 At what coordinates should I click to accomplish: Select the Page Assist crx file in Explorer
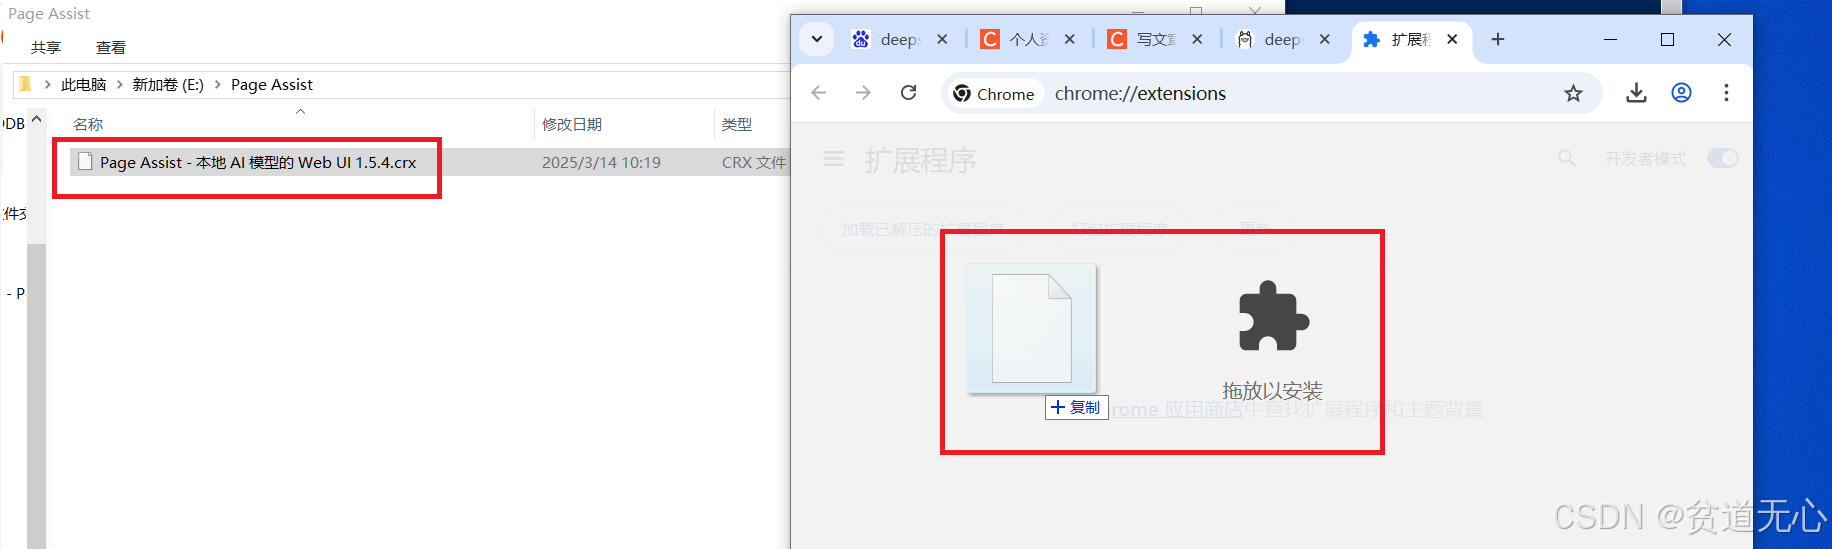click(x=257, y=162)
